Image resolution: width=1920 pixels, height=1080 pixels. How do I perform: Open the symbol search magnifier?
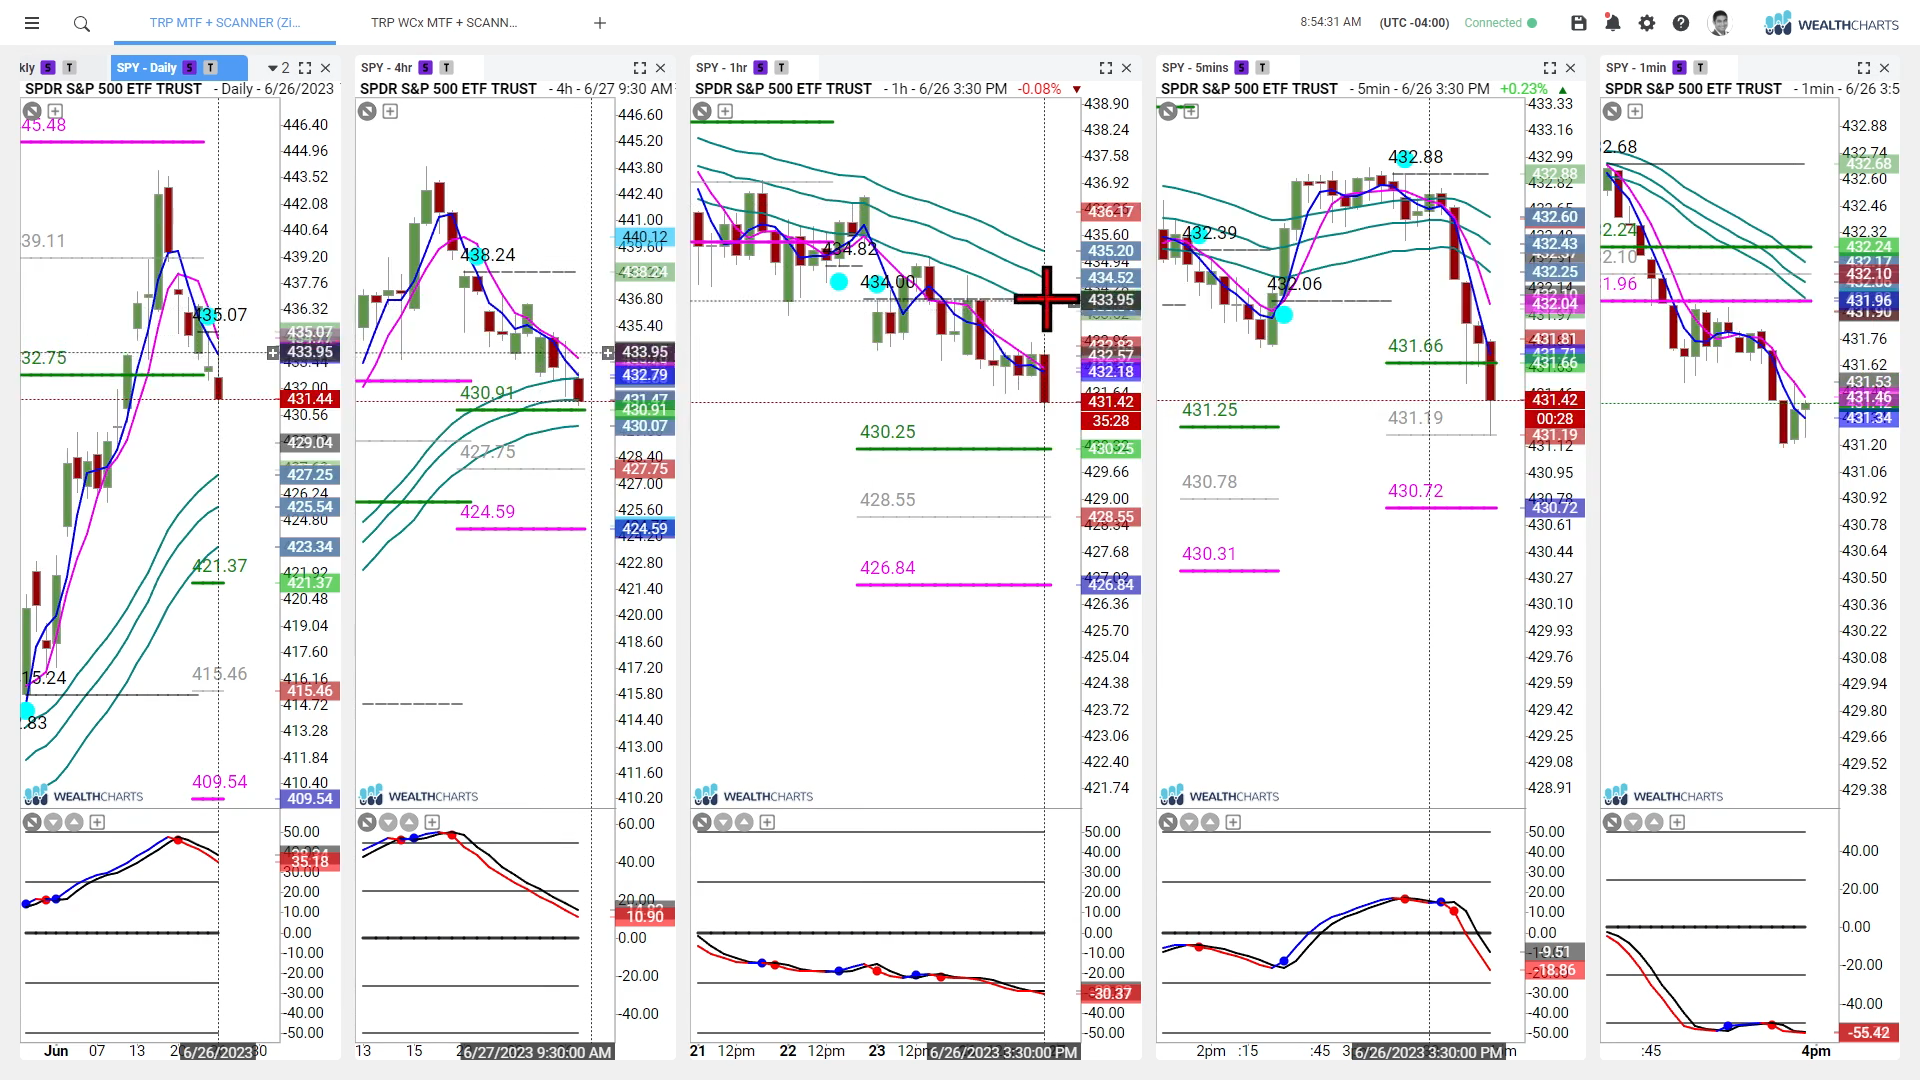tap(82, 23)
